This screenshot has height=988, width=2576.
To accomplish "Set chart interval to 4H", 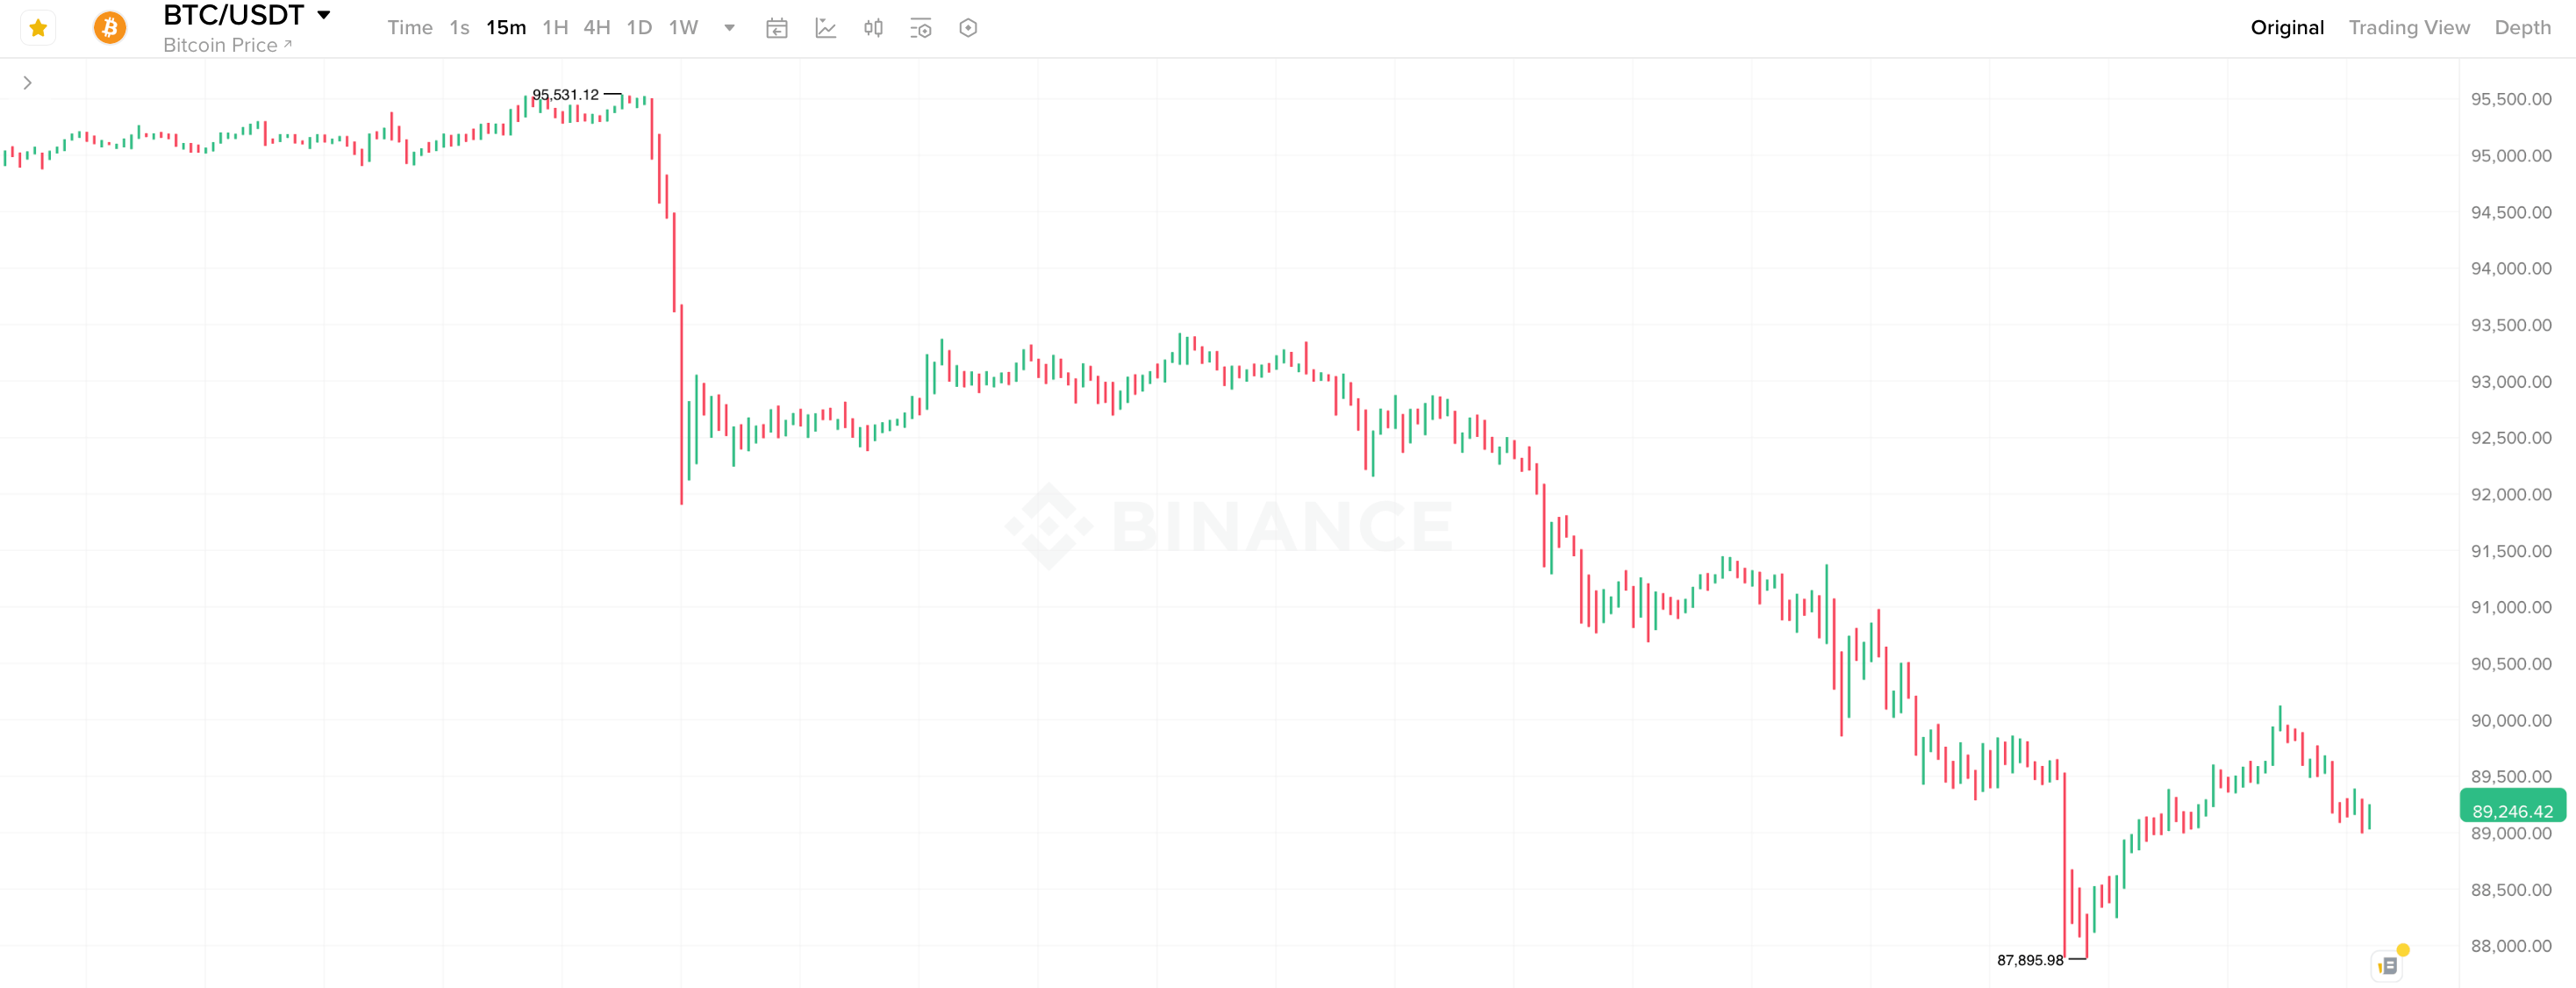I will tap(597, 28).
